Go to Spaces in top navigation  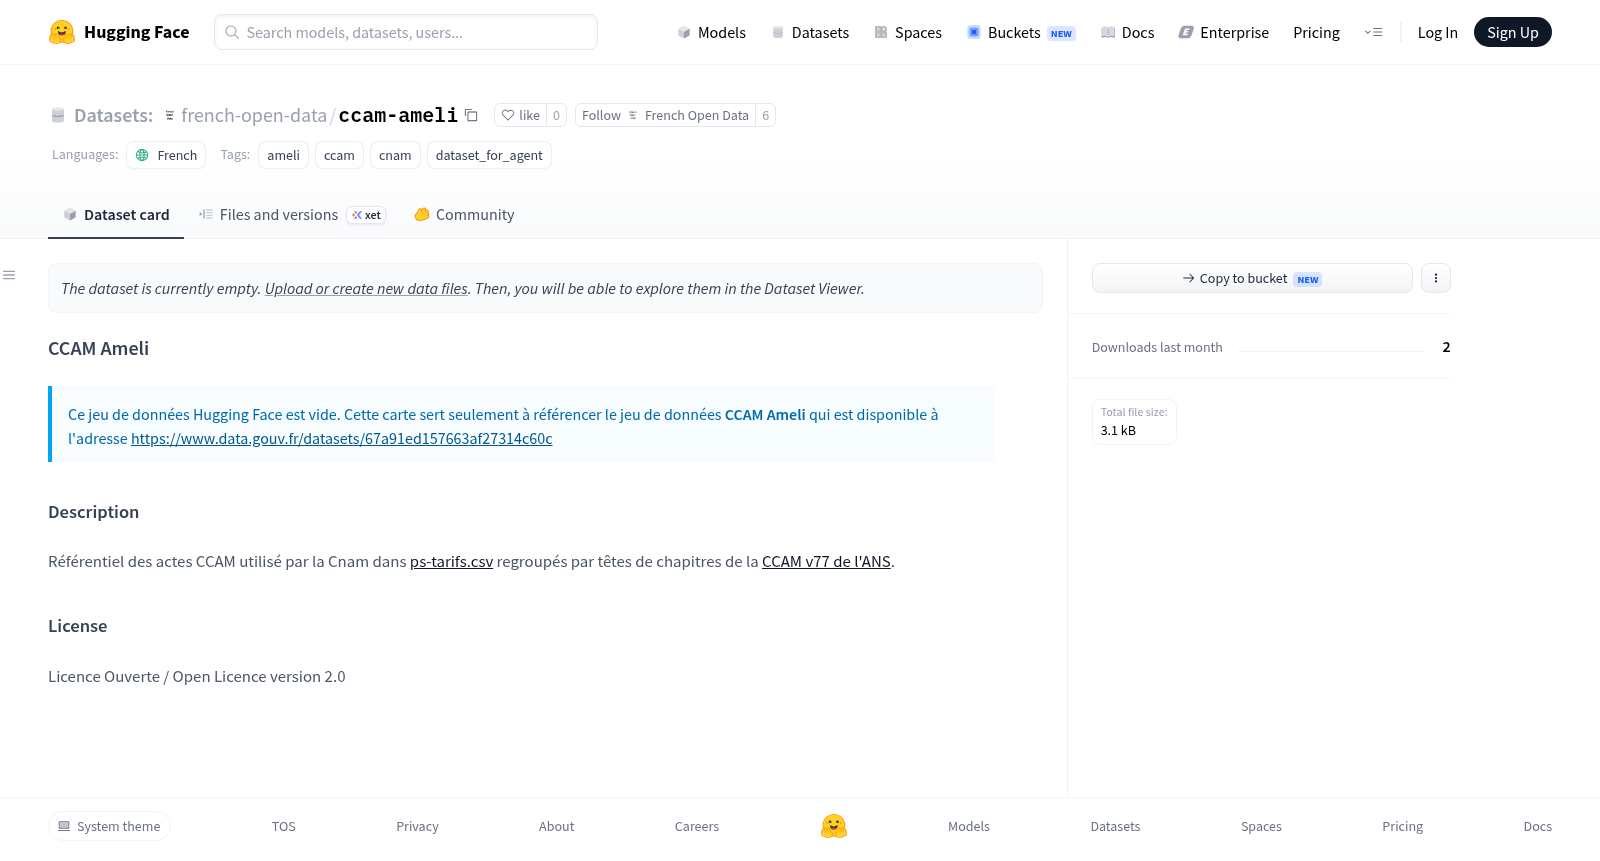908,32
